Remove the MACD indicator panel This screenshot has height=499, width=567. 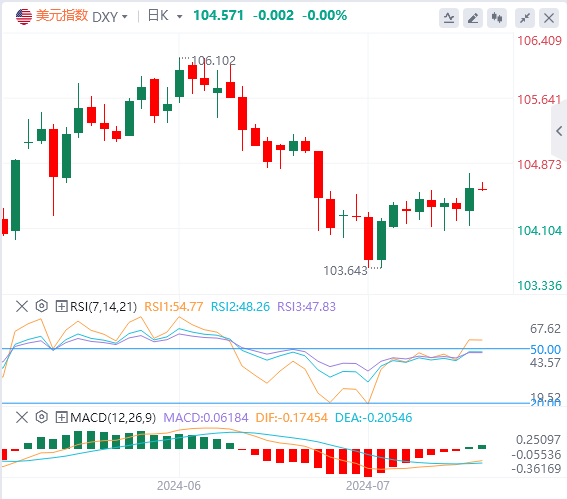pos(22,417)
